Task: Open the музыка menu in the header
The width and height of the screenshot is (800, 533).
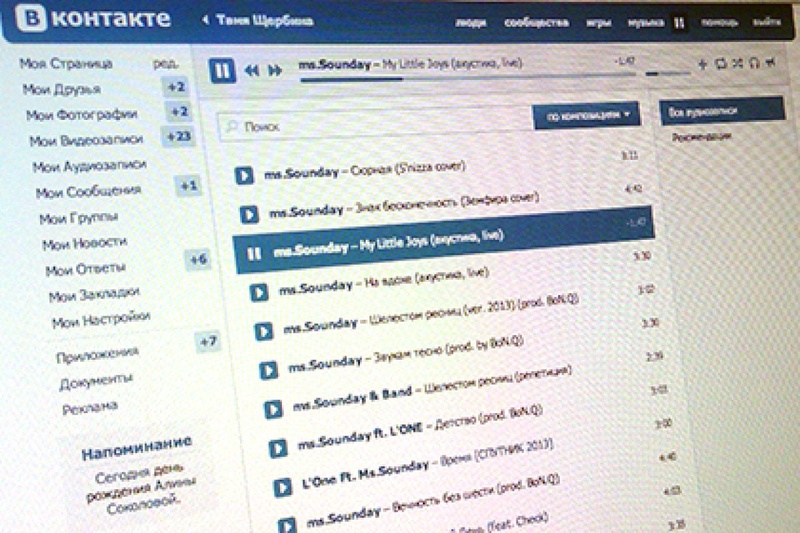Action: (x=645, y=21)
